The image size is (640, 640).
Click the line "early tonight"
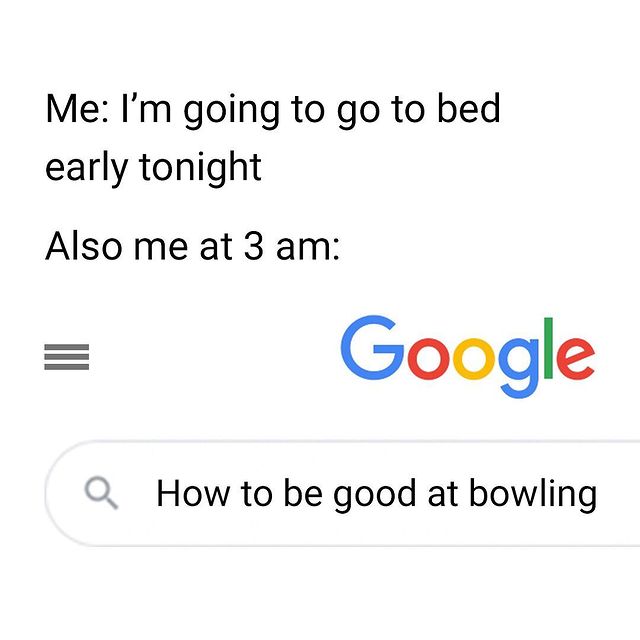[x=153, y=168]
